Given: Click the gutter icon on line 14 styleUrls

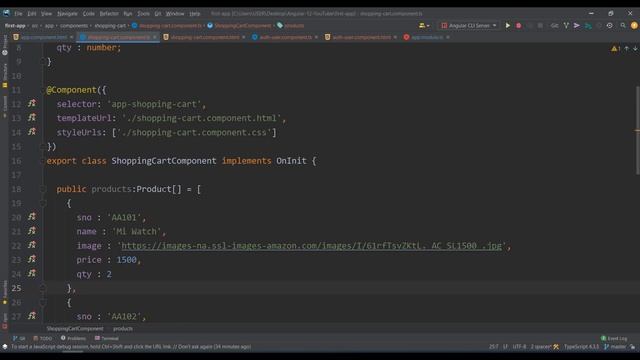Looking at the screenshot, I should [x=32, y=131].
